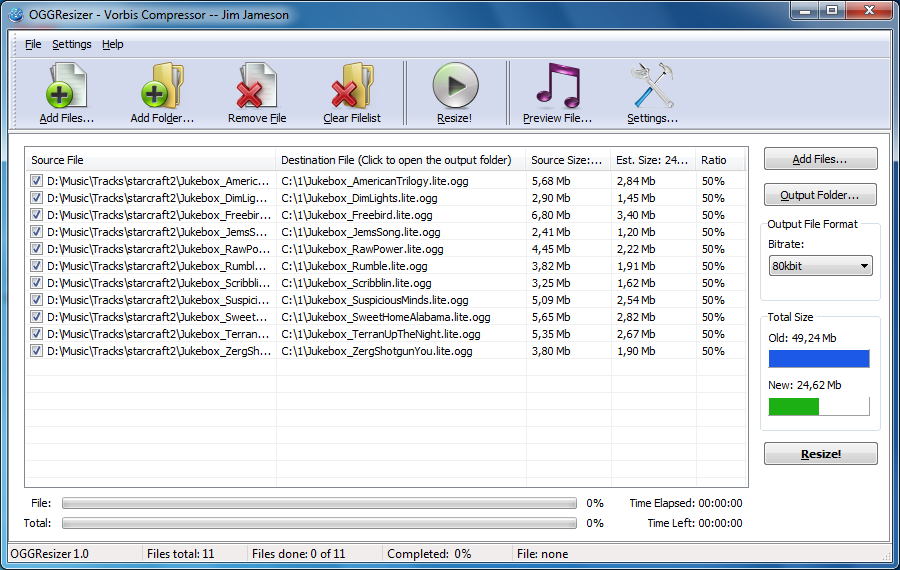Uncheck the Jukebox_AmericanTrilogy file checkbox
Image resolution: width=900 pixels, height=570 pixels.
click(36, 181)
